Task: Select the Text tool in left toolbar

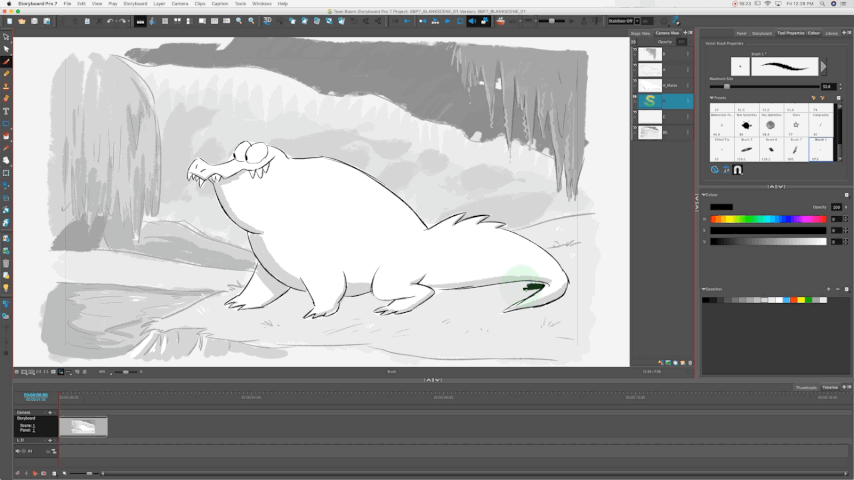Action: [x=6, y=110]
